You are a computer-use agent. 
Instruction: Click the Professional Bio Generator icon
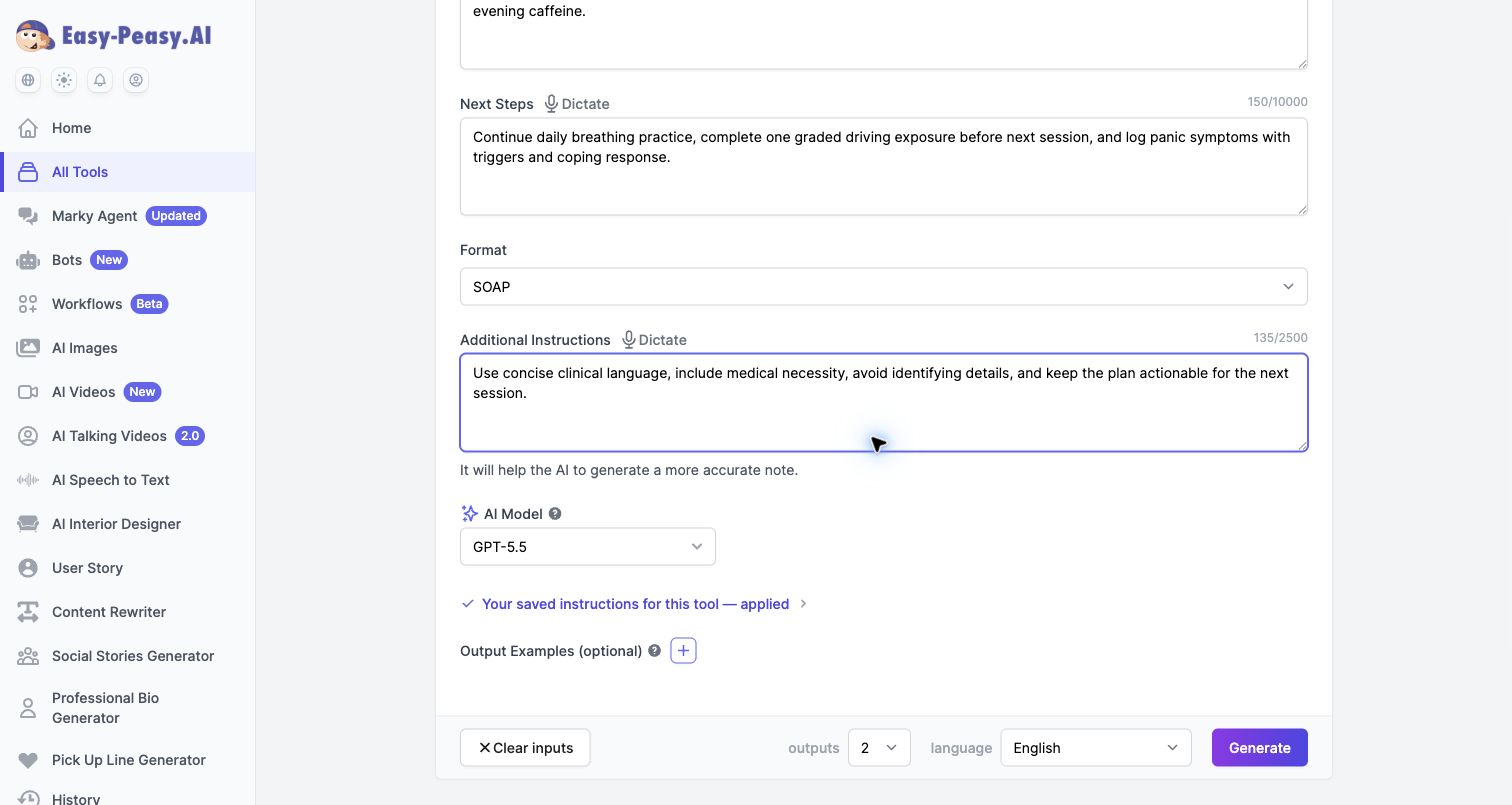[x=28, y=708]
